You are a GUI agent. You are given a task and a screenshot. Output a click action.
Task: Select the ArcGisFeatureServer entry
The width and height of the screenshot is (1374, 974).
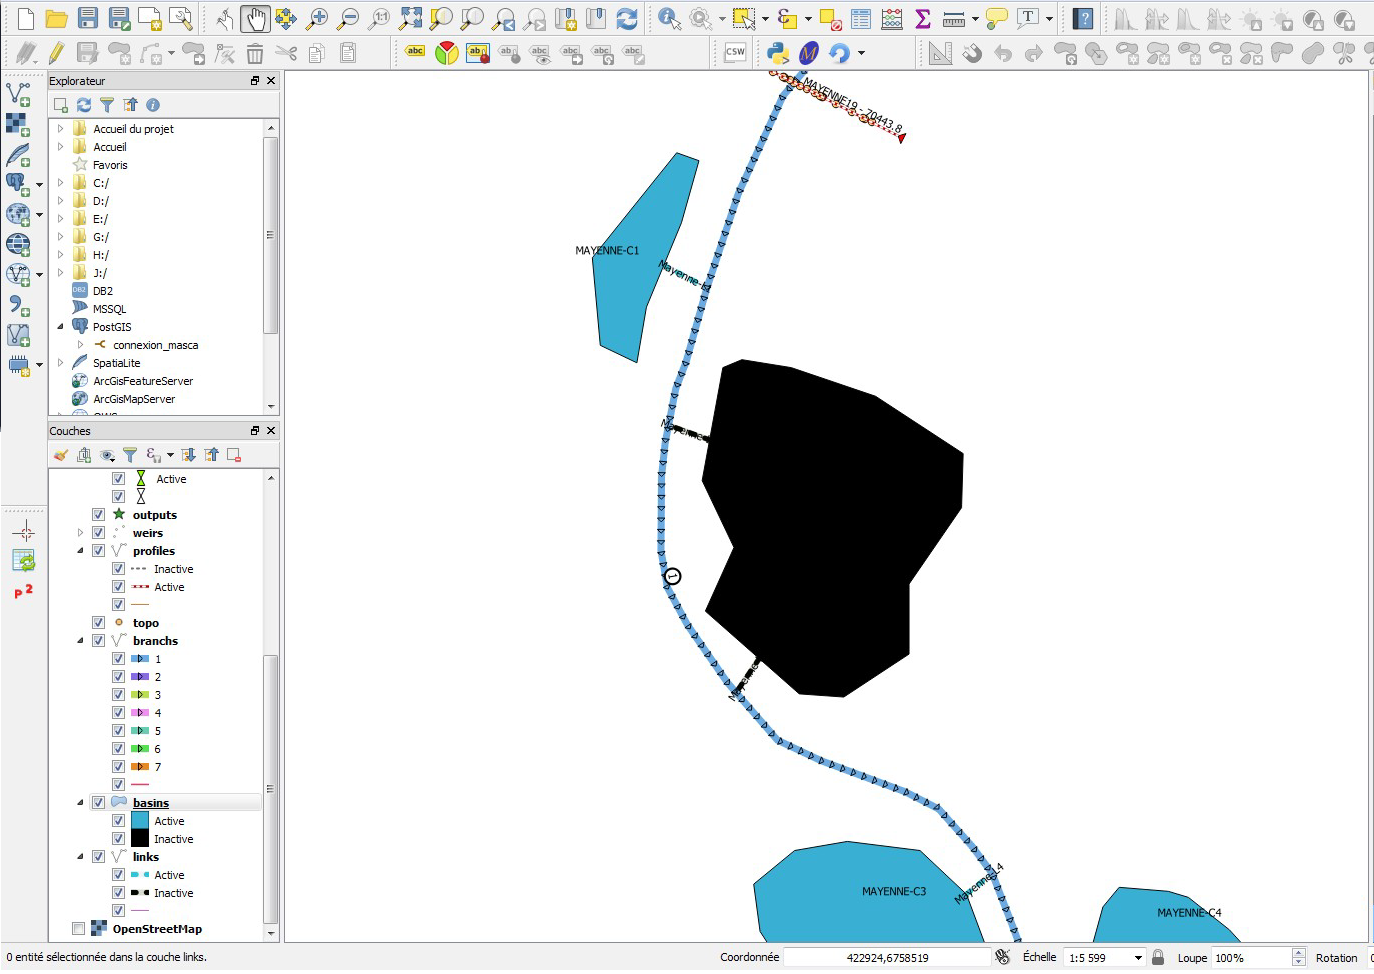click(143, 381)
